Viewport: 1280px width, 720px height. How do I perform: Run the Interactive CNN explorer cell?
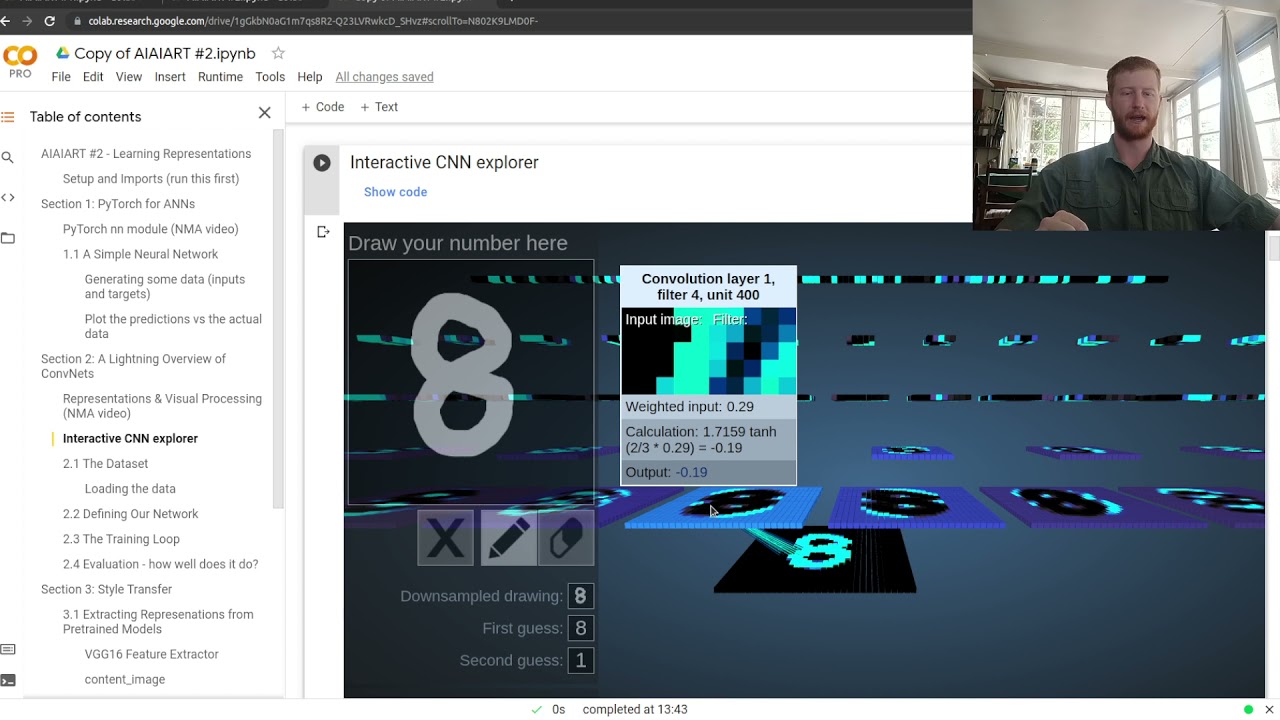point(321,163)
